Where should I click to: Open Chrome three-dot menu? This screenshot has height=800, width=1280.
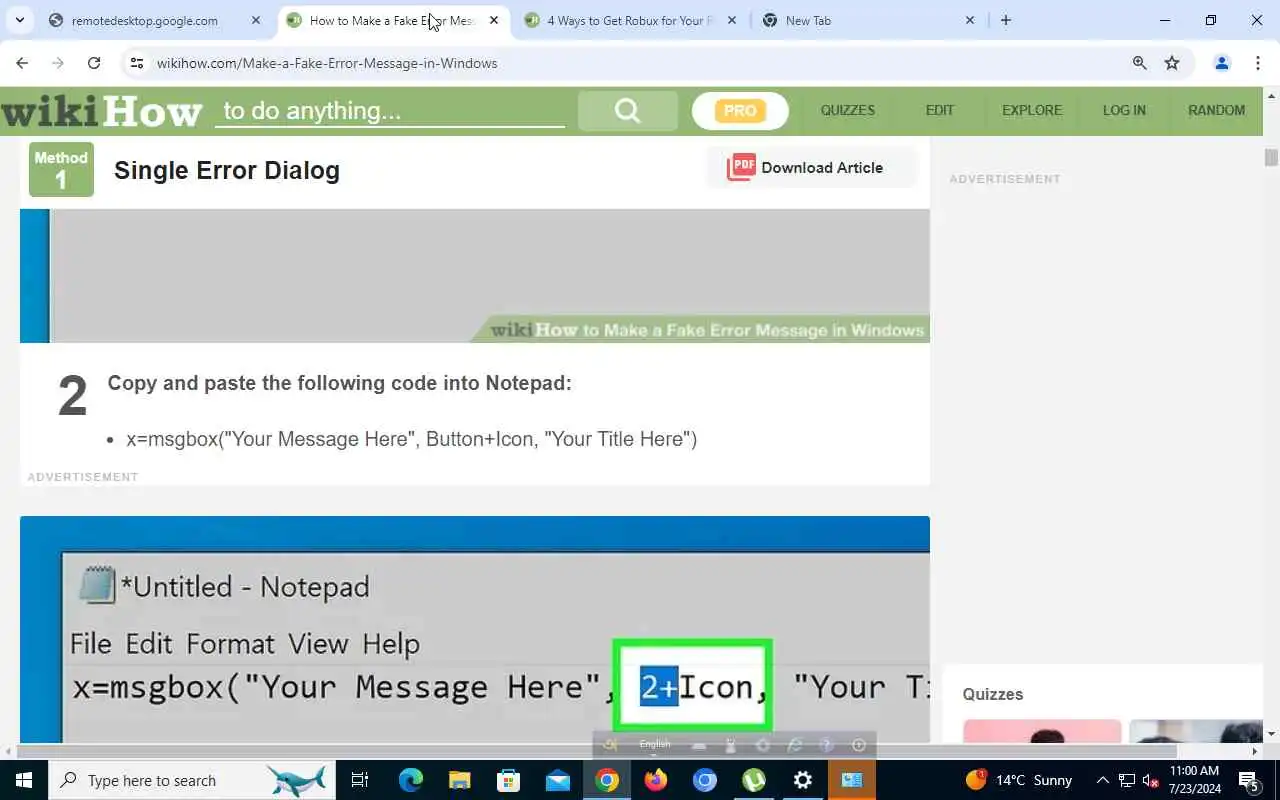coord(1257,63)
